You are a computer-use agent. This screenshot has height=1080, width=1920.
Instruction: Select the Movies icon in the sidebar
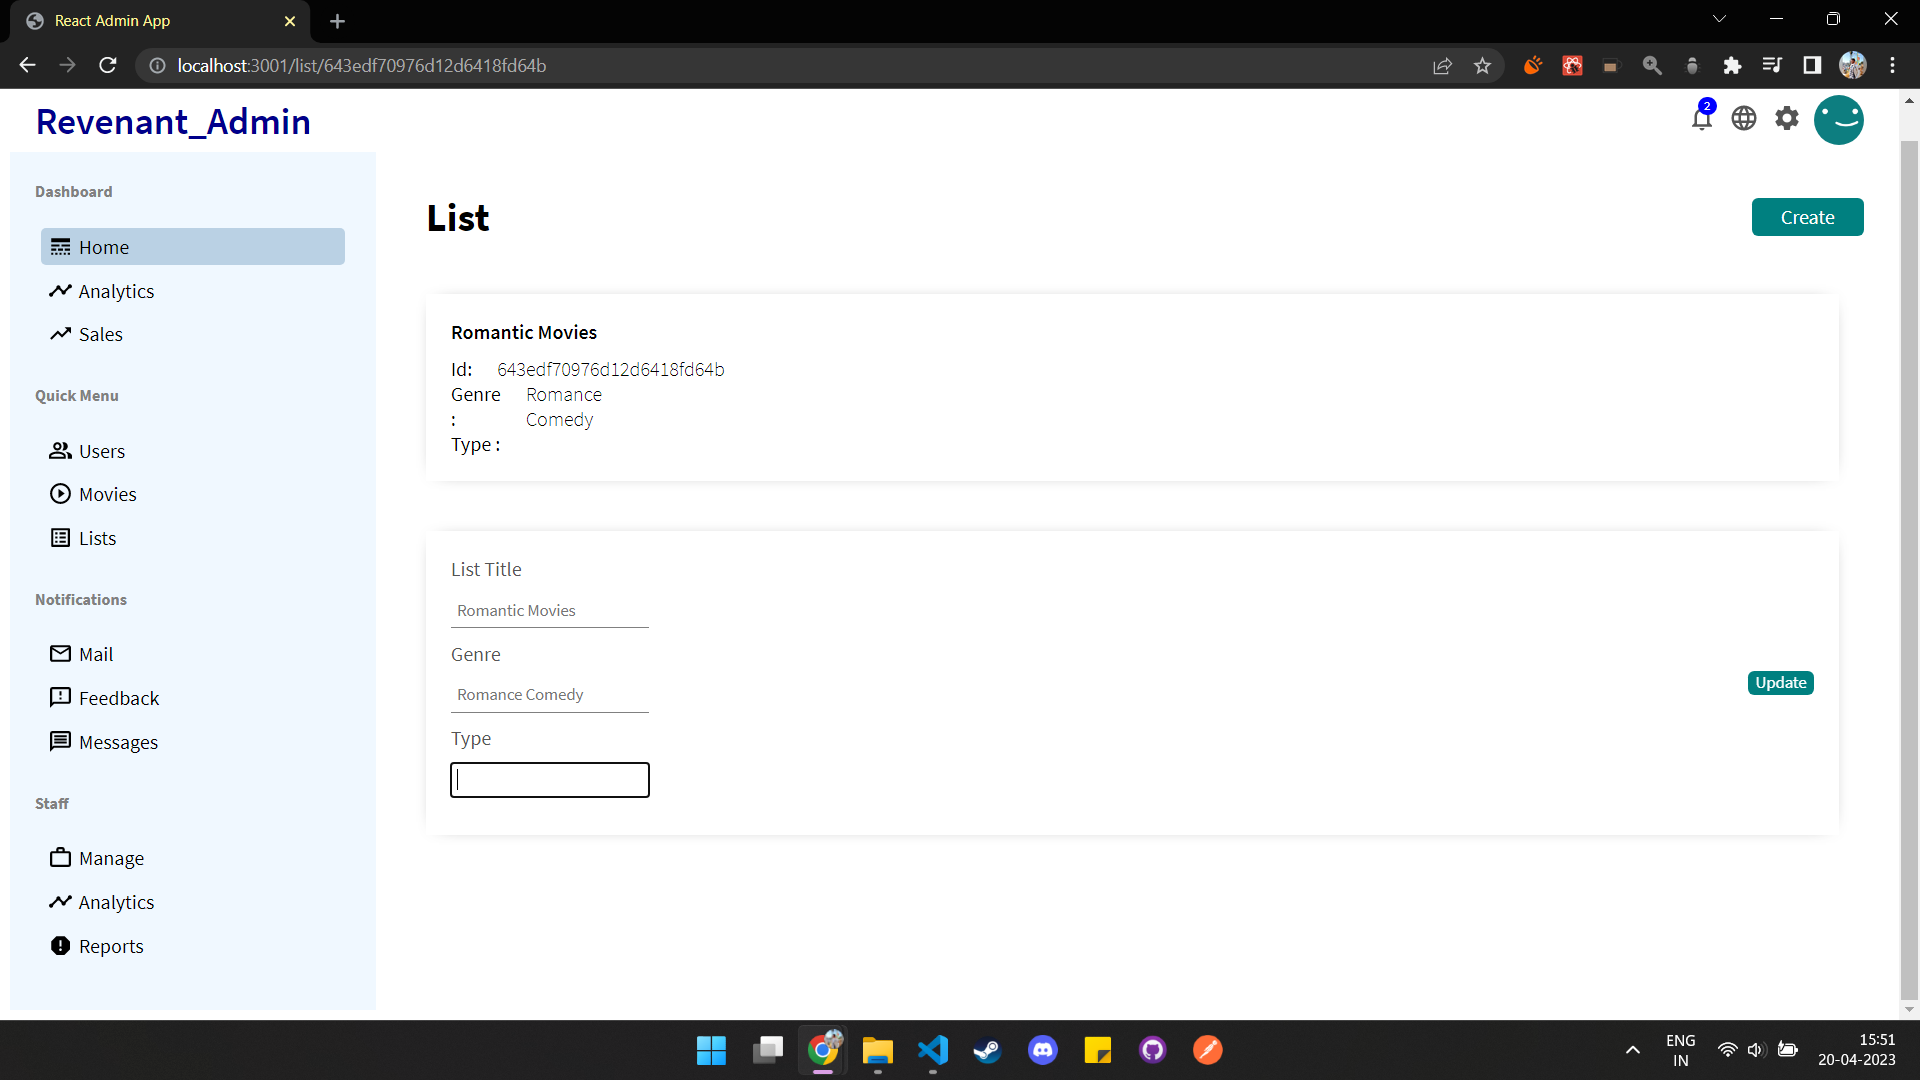point(60,493)
